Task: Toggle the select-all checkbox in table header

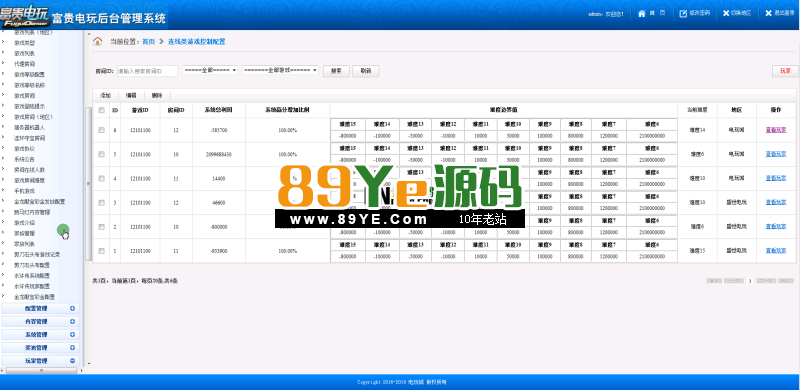Action: [102, 110]
